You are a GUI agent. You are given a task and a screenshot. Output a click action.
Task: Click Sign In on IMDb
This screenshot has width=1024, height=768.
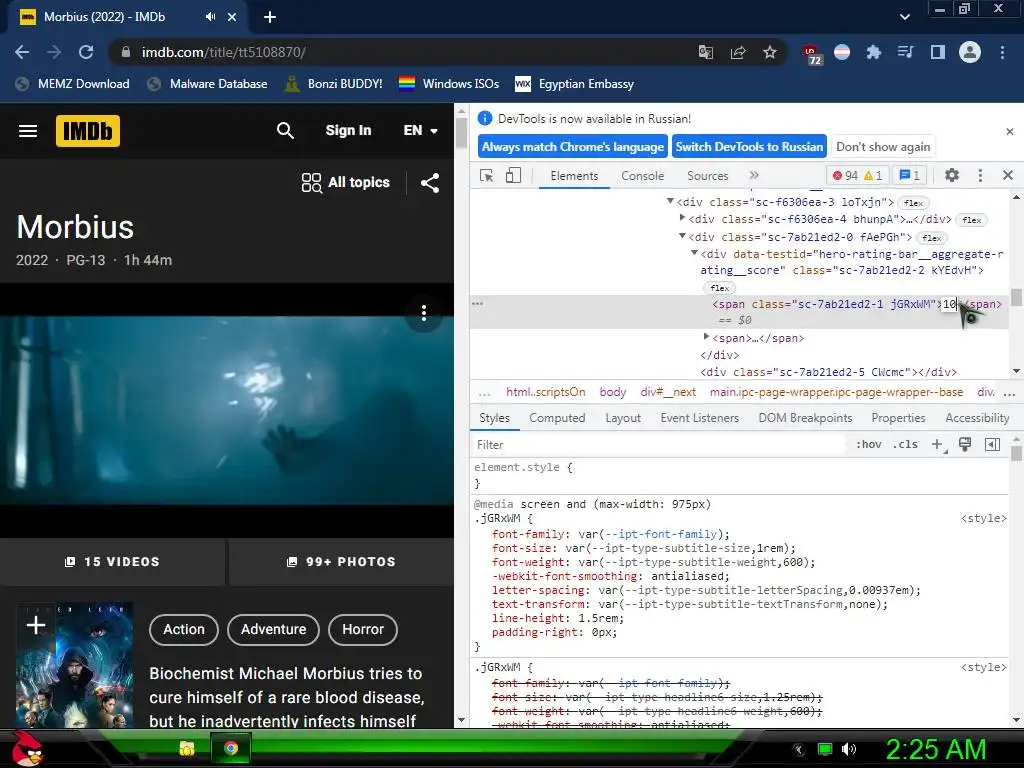tap(348, 131)
